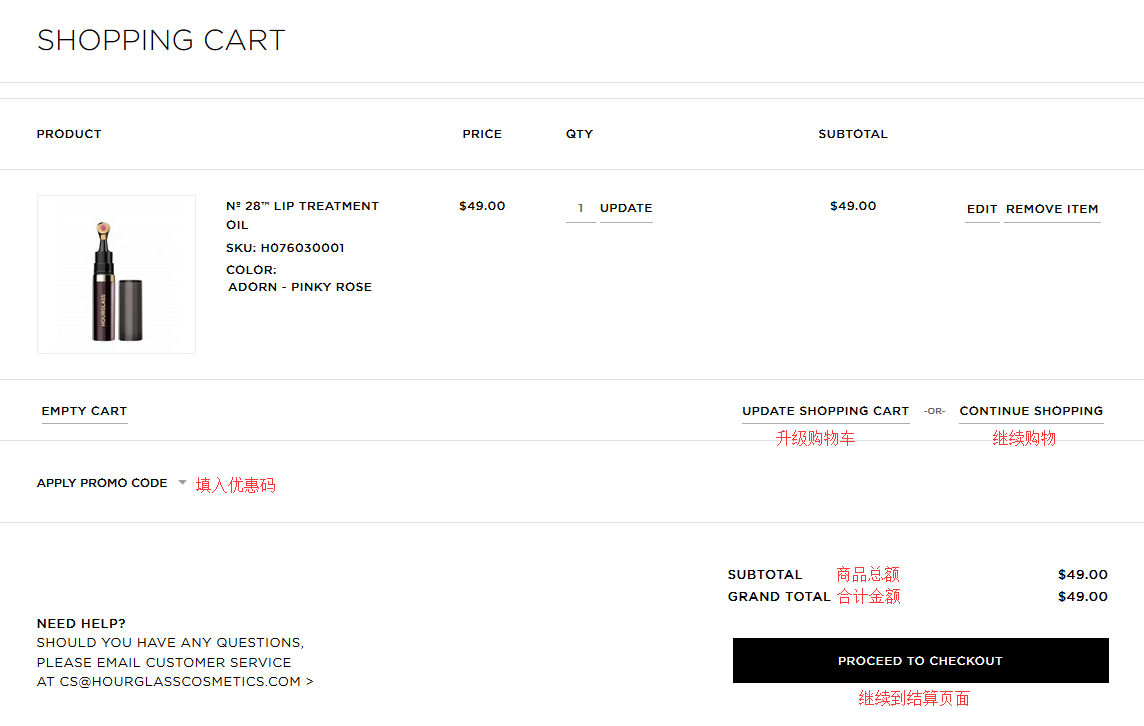Screen dimensions: 1144x726
Task: Proceed to checkout
Action: point(921,661)
